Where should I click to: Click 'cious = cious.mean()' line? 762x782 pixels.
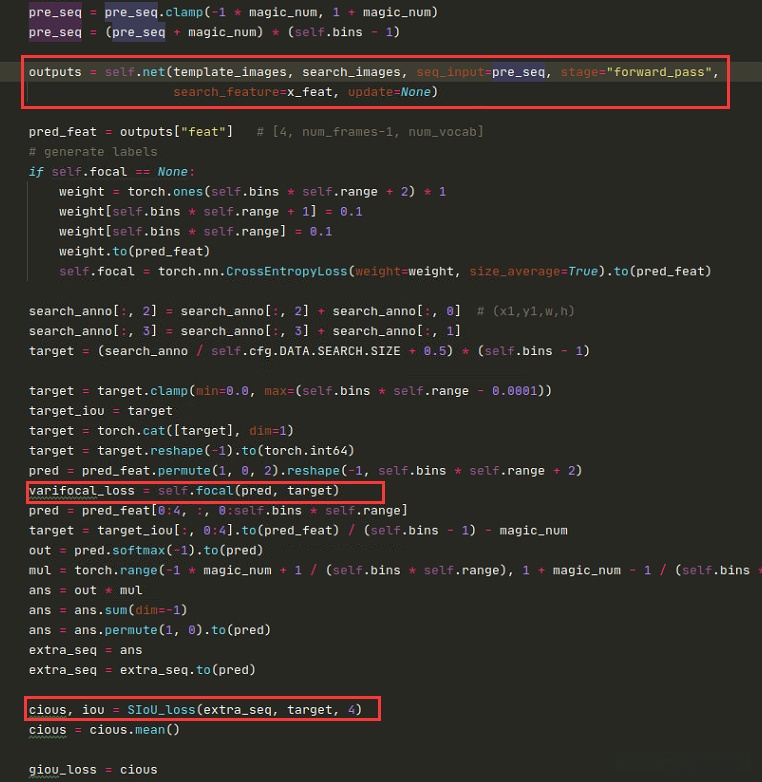click(x=104, y=730)
